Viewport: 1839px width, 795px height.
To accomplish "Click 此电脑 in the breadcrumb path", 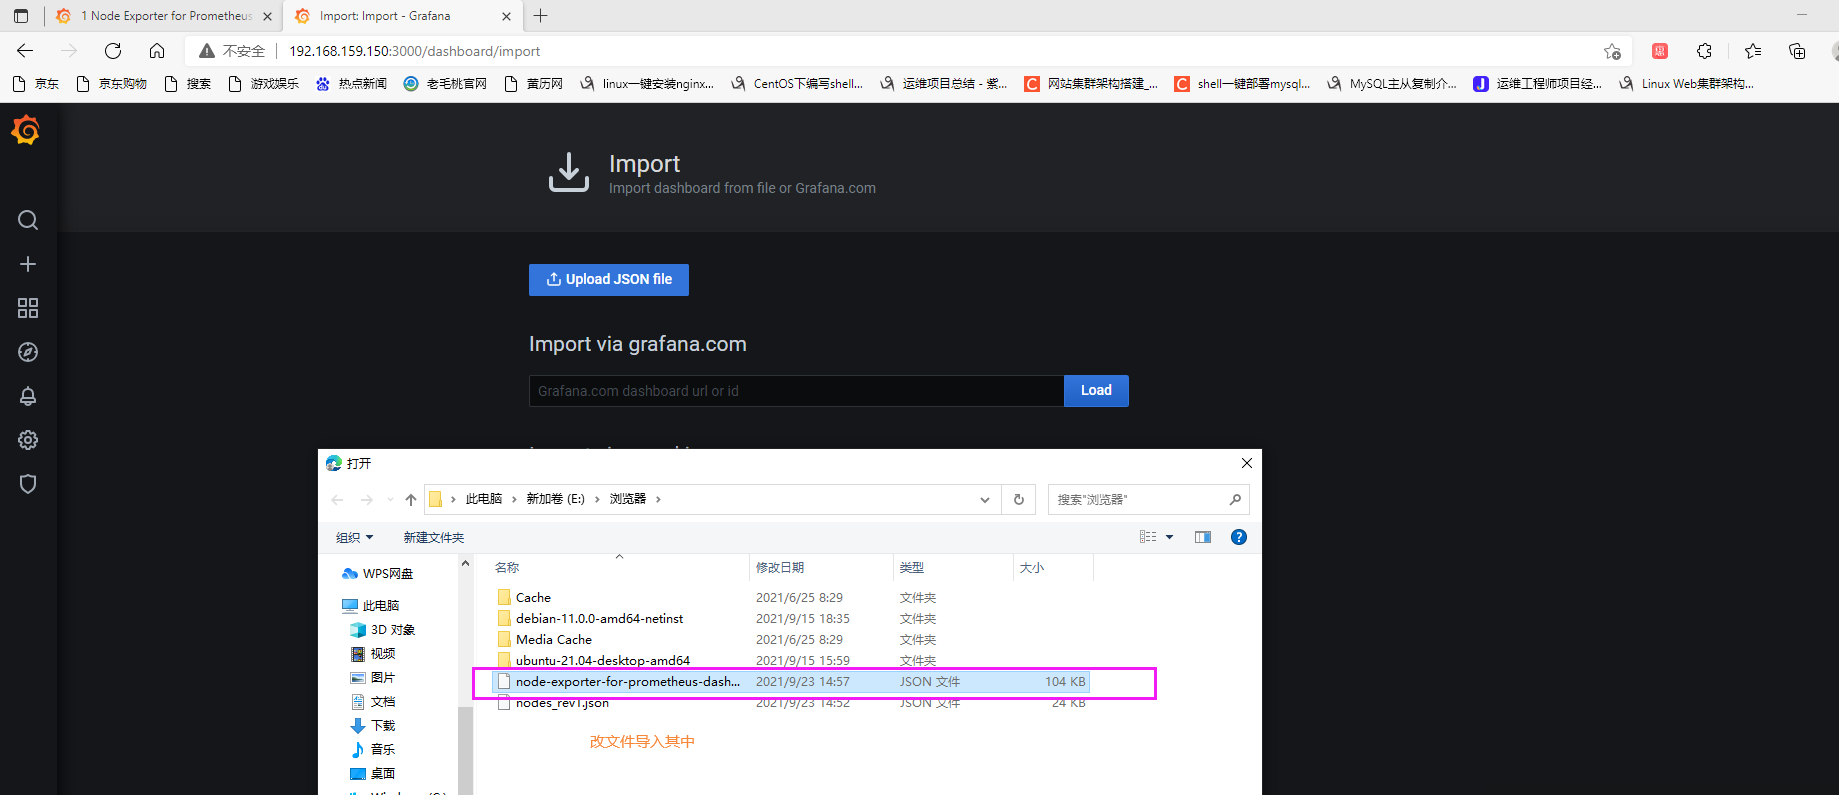I will [484, 499].
